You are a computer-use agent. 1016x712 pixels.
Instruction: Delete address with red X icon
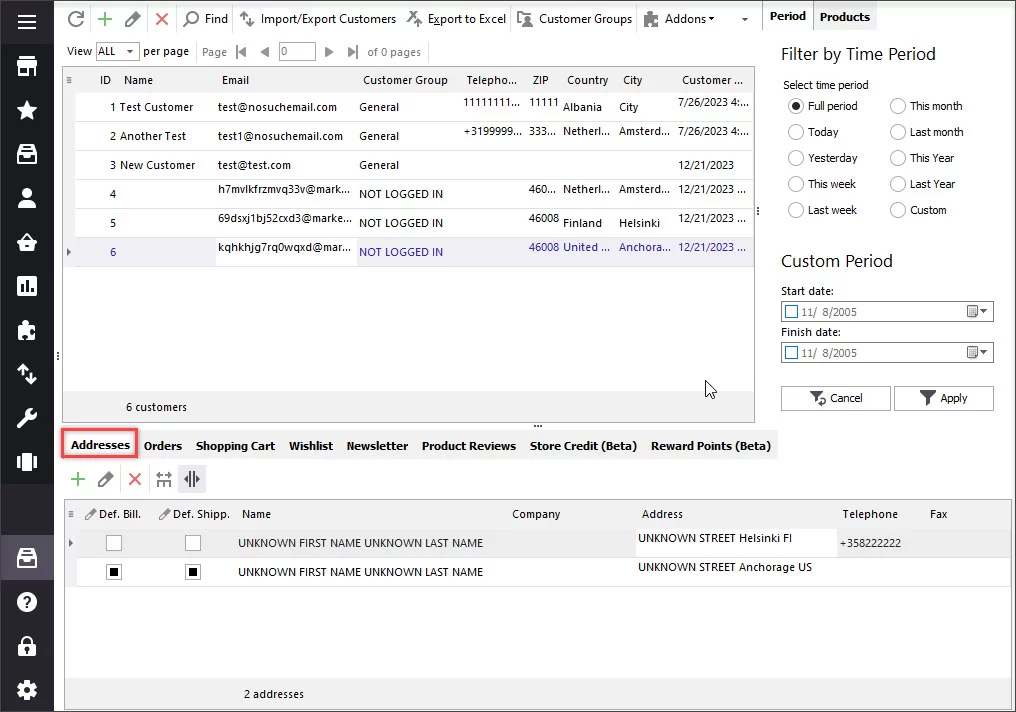pyautogui.click(x=135, y=479)
